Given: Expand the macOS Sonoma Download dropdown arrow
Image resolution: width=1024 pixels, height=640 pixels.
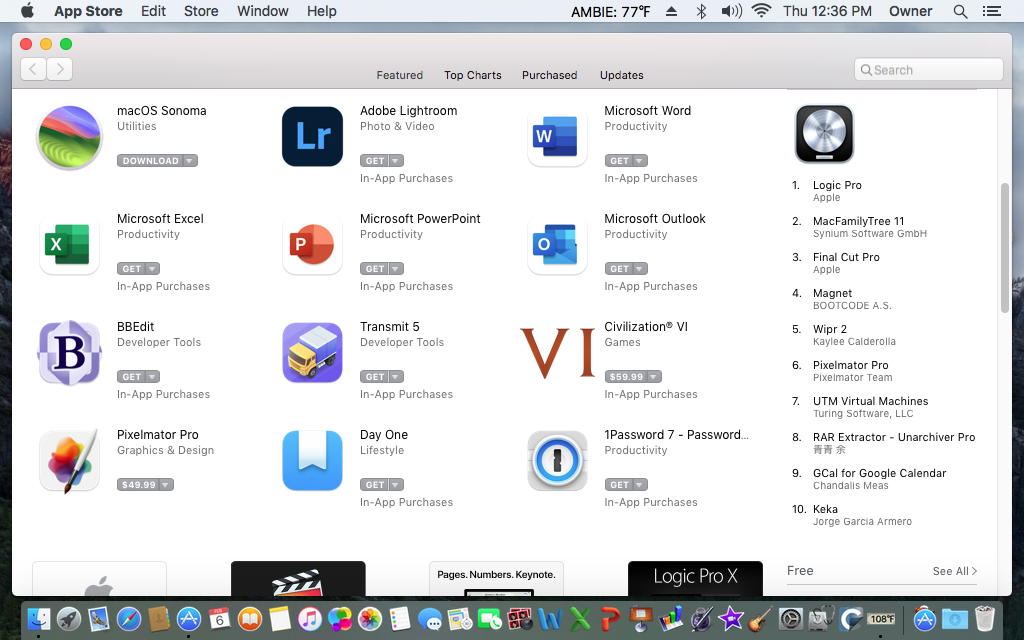Looking at the screenshot, I should point(189,161).
